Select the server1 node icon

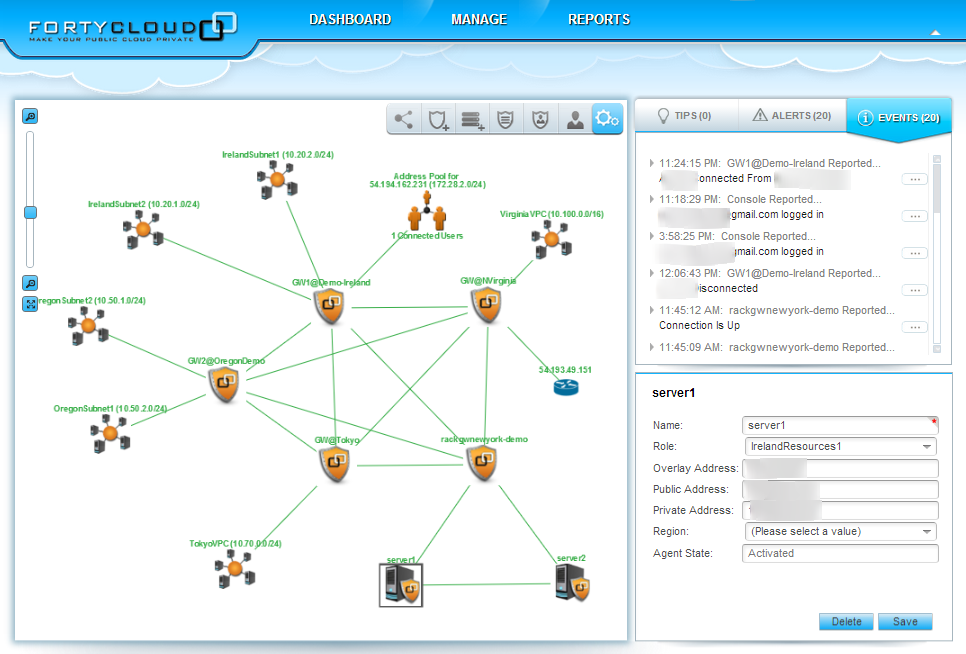tap(400, 585)
